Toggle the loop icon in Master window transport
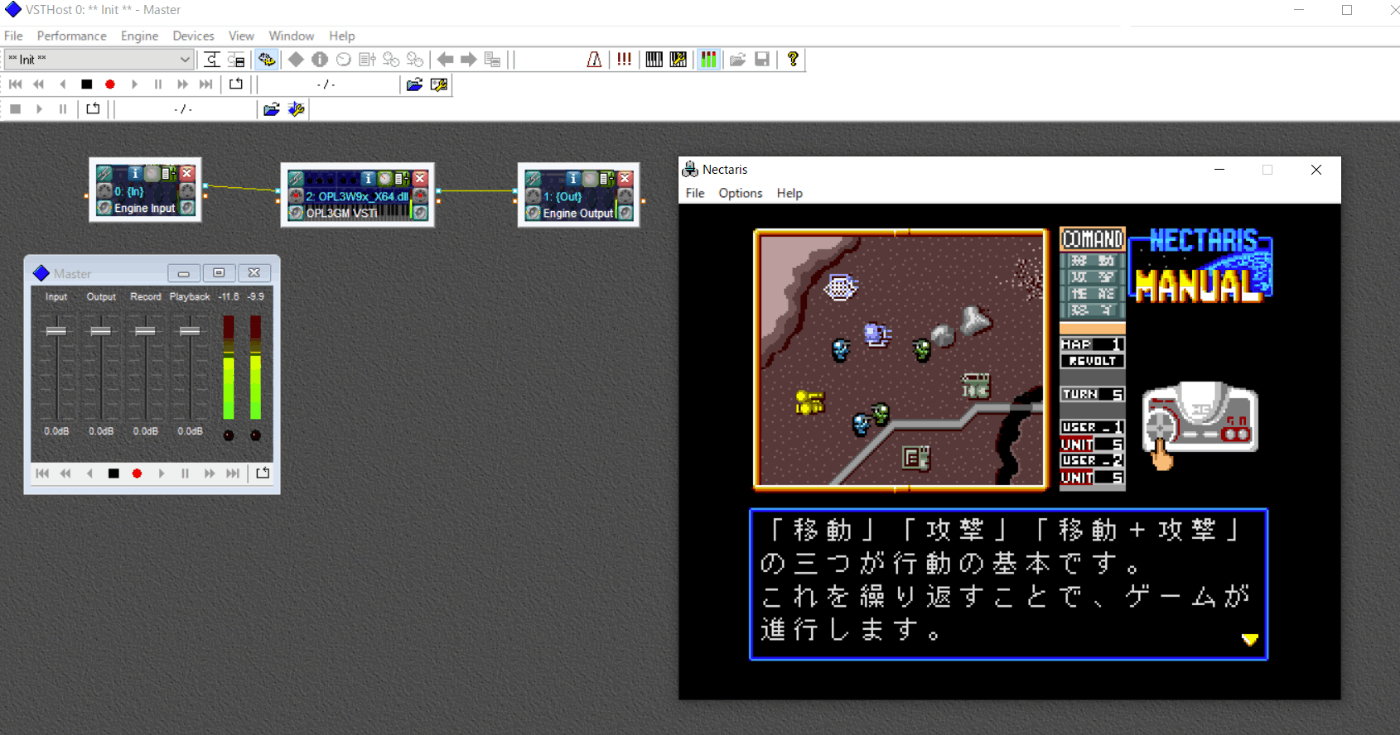Viewport: 1400px width, 735px height. click(x=263, y=473)
